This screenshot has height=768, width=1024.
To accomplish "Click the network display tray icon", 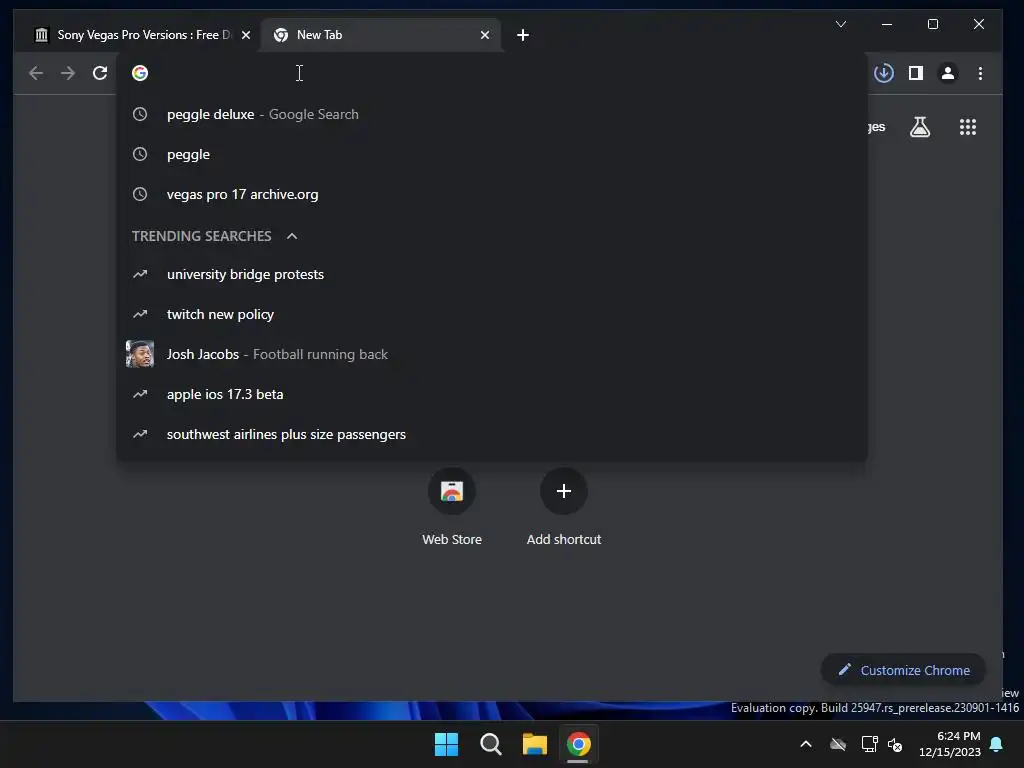I will [869, 744].
